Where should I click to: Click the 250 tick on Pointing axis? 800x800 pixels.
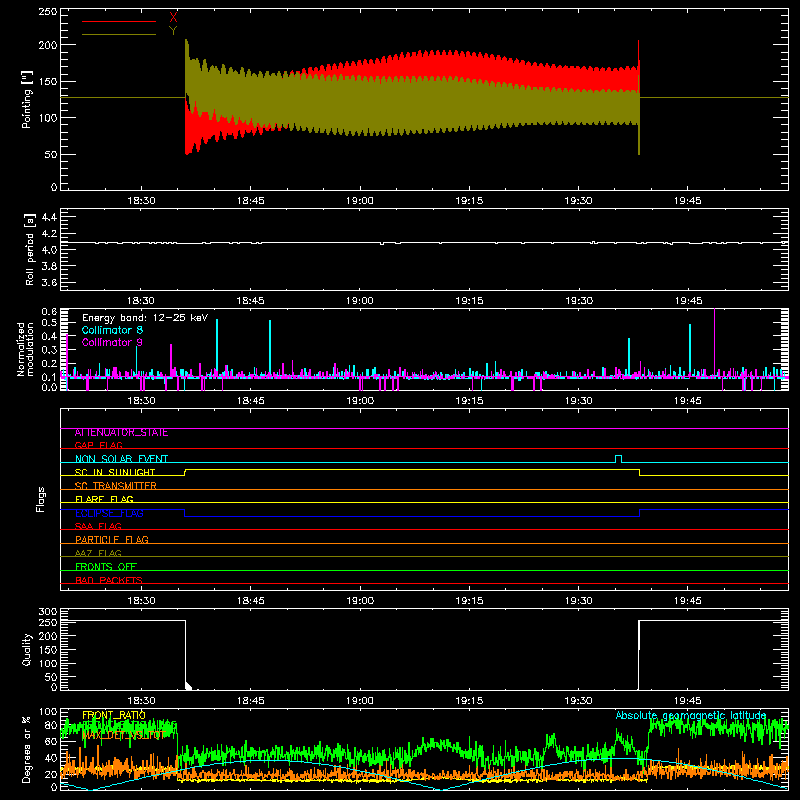point(47,12)
